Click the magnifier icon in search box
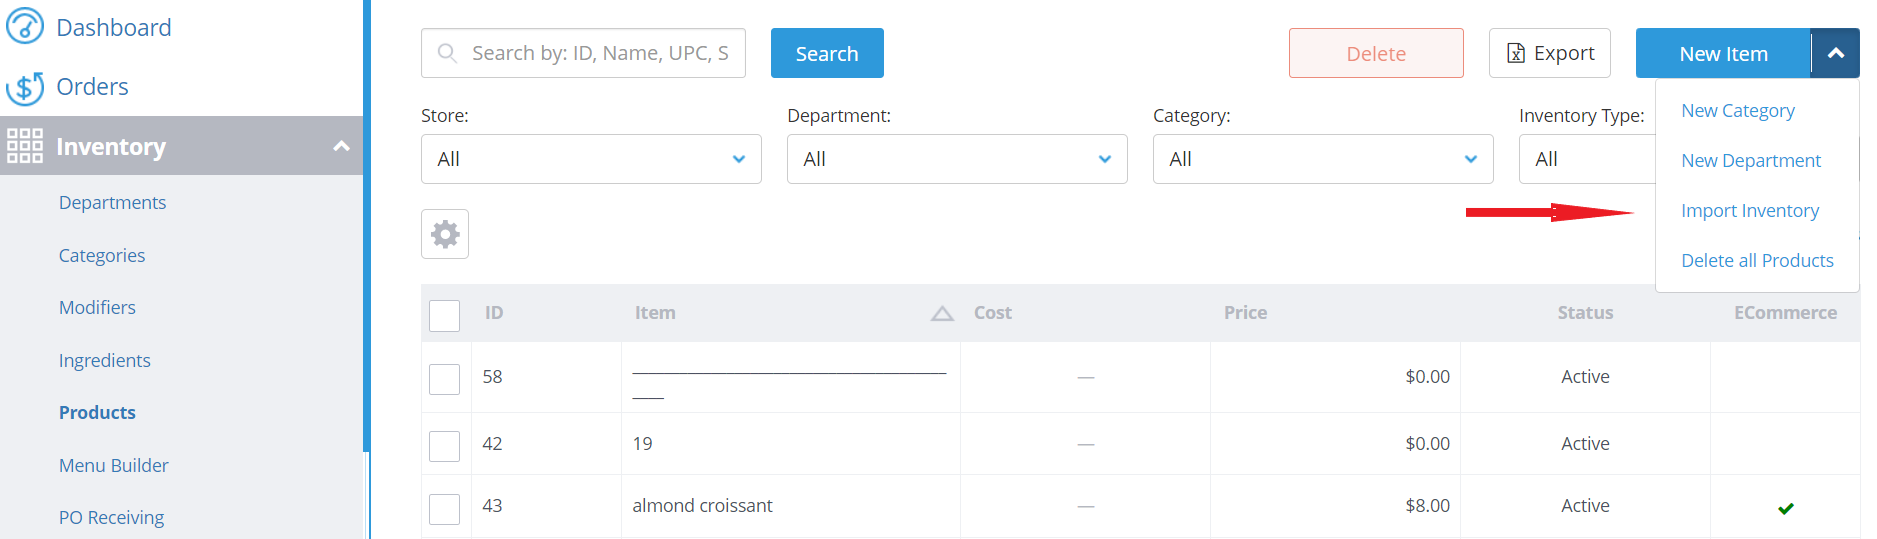 pos(448,53)
